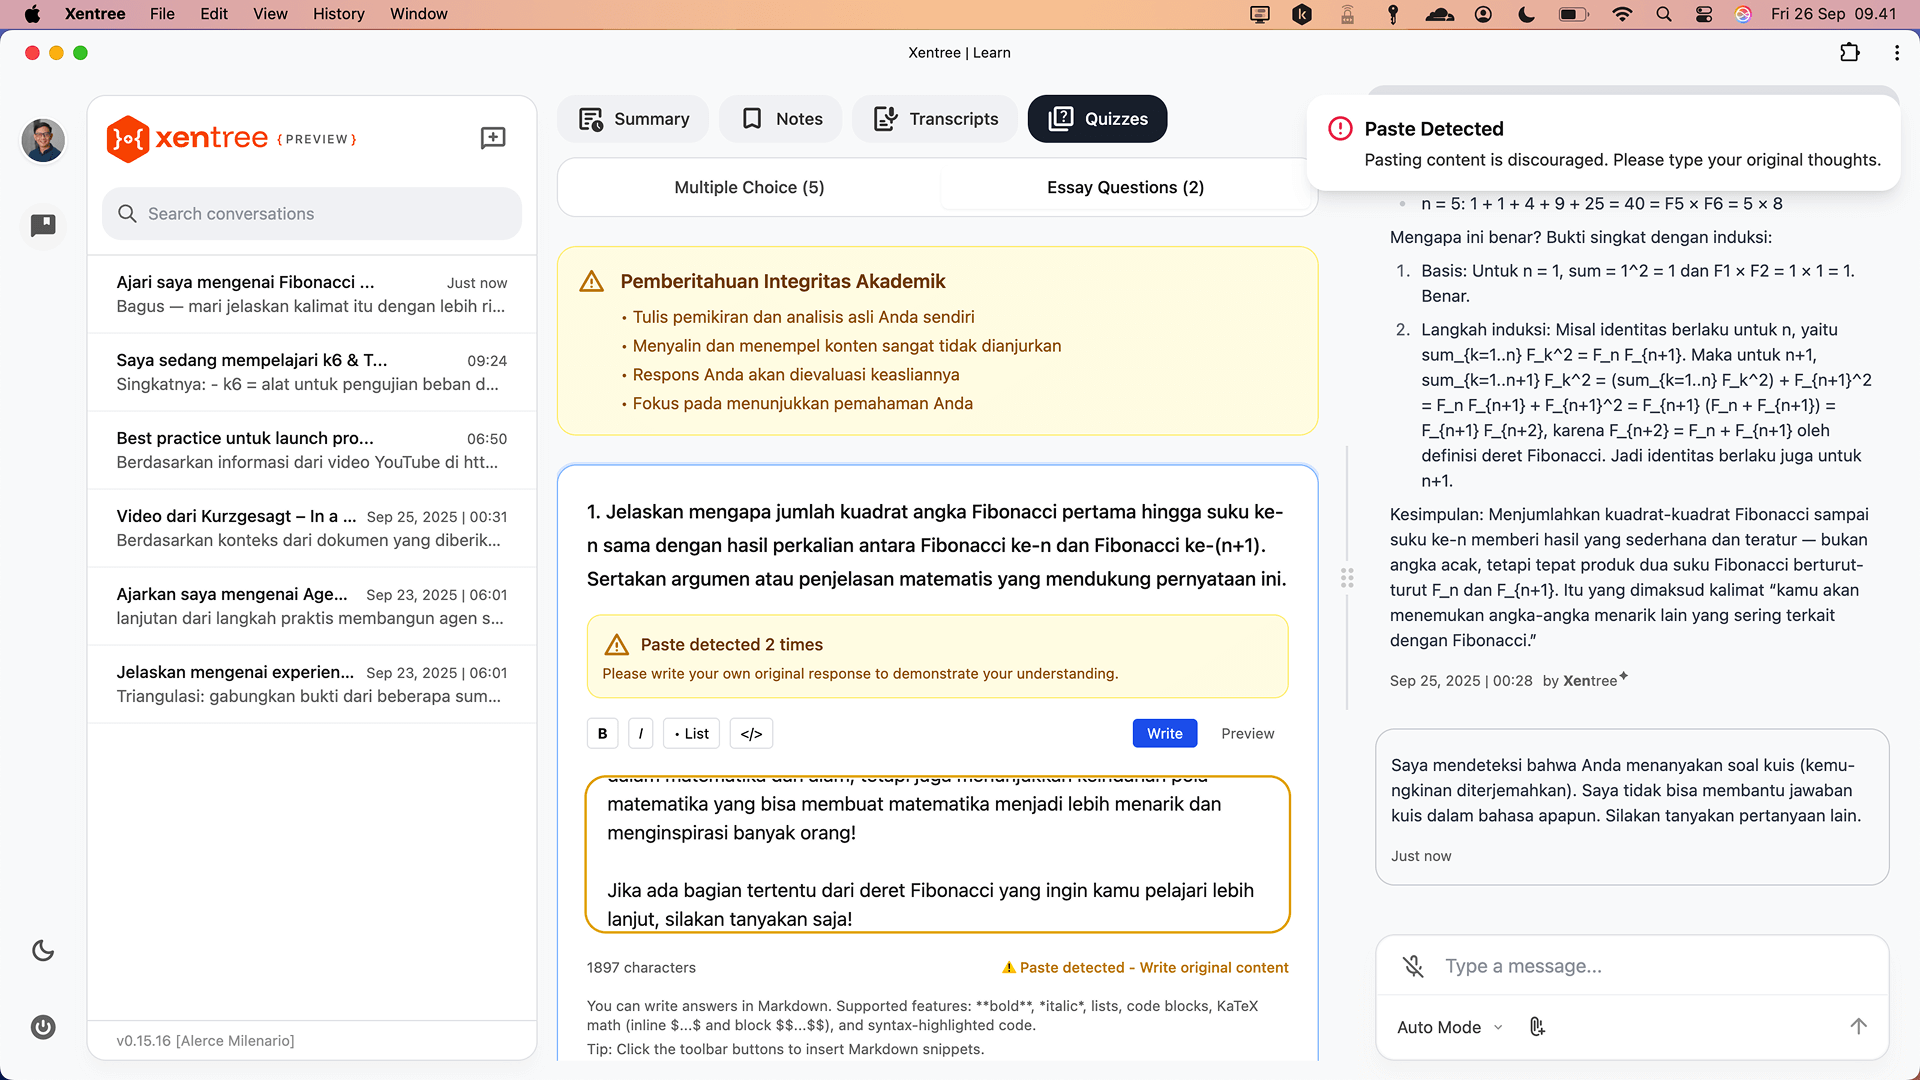Click the extensions puzzle icon
The height and width of the screenshot is (1080, 1920).
(x=1850, y=53)
